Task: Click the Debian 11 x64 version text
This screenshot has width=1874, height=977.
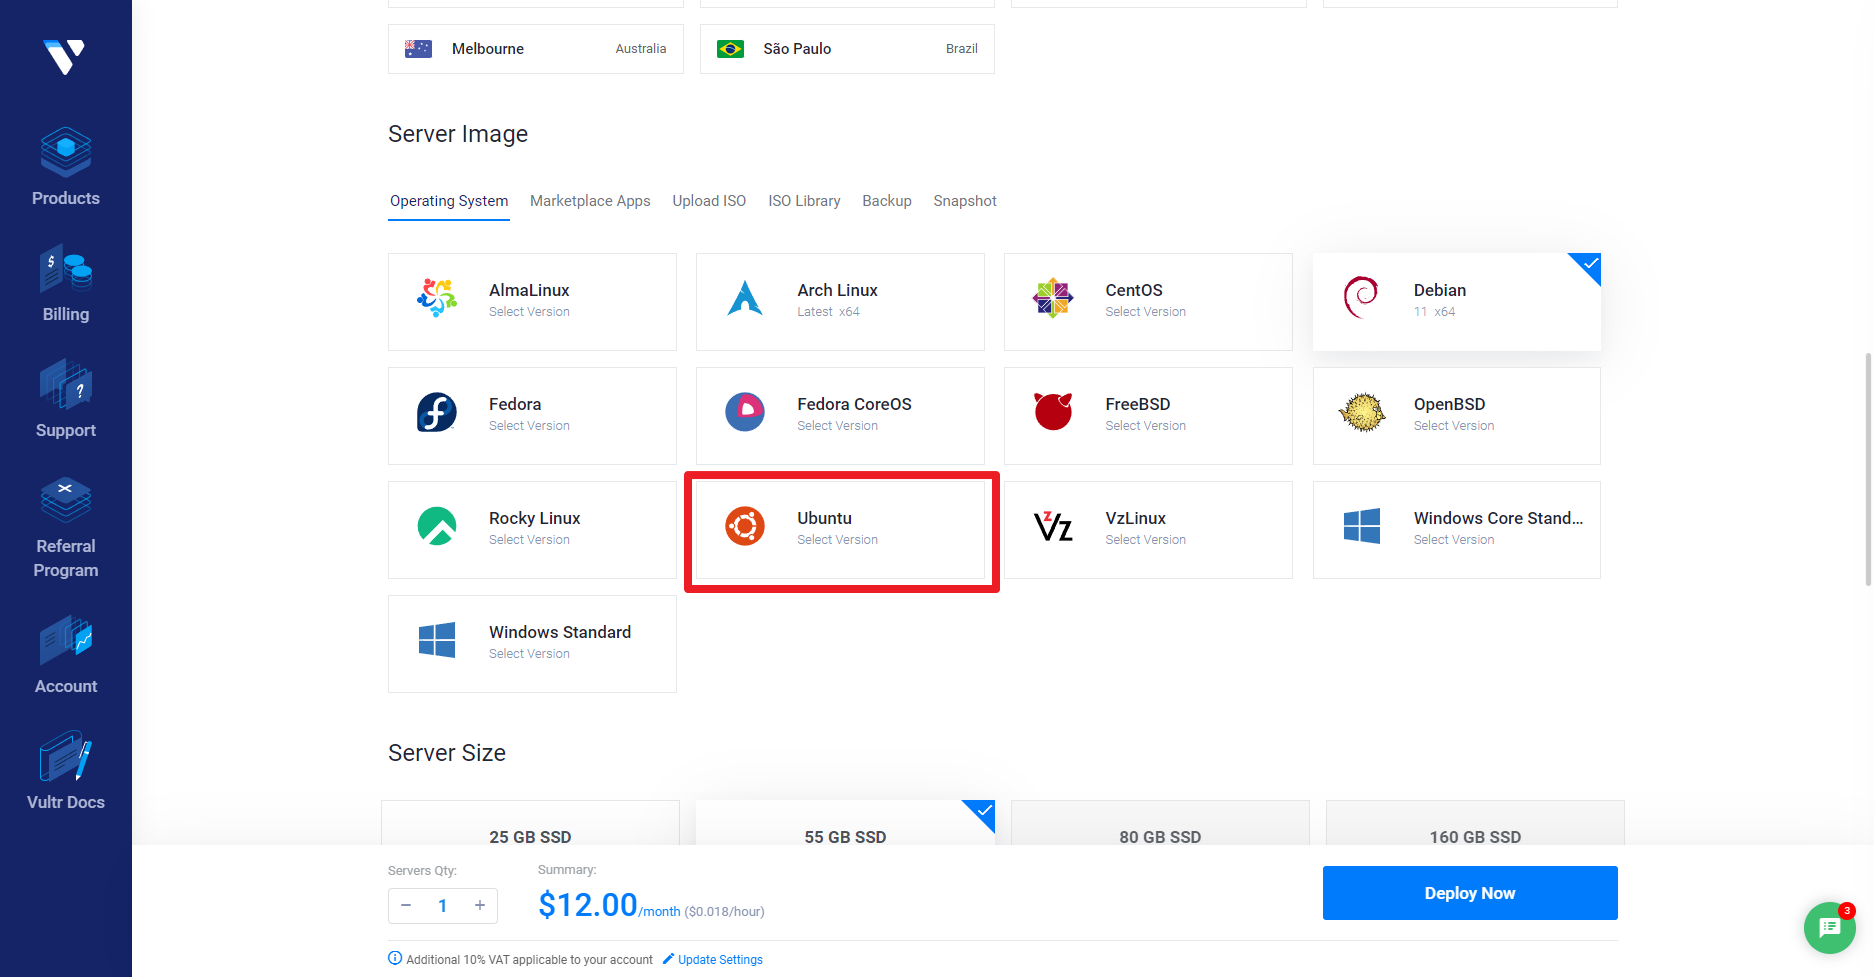Action: tap(1434, 312)
